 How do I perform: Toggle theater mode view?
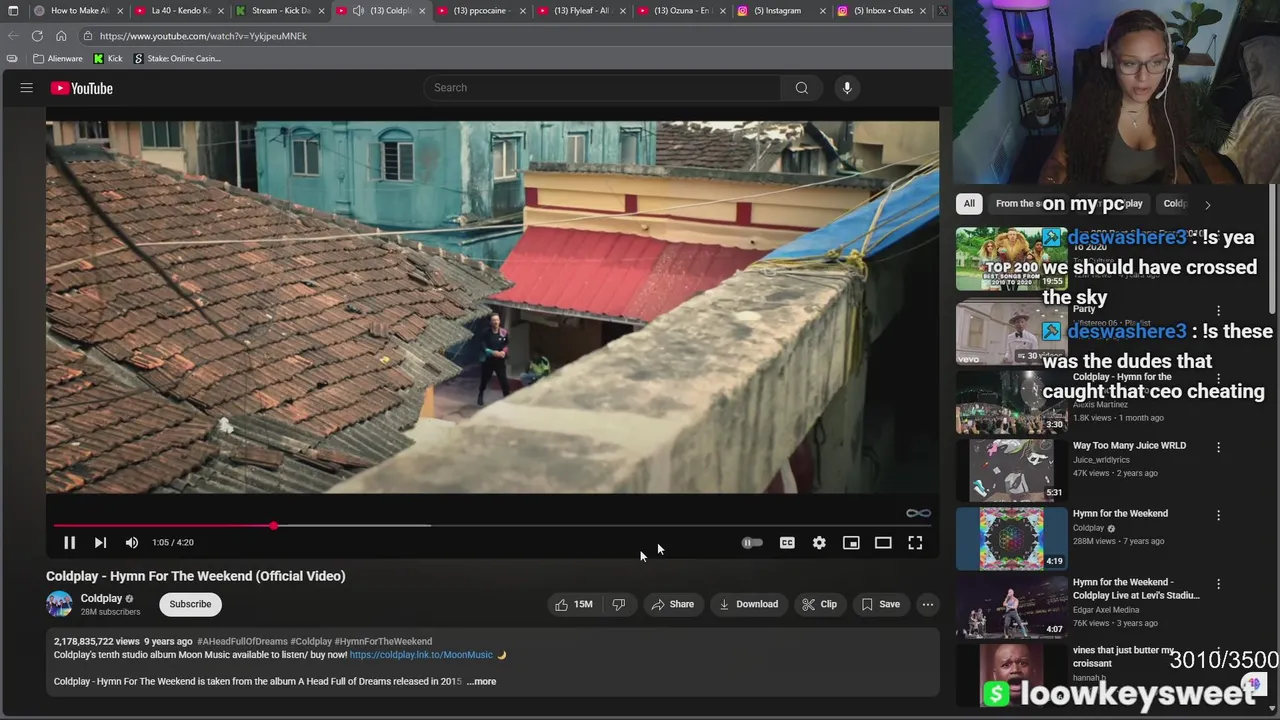(883, 542)
